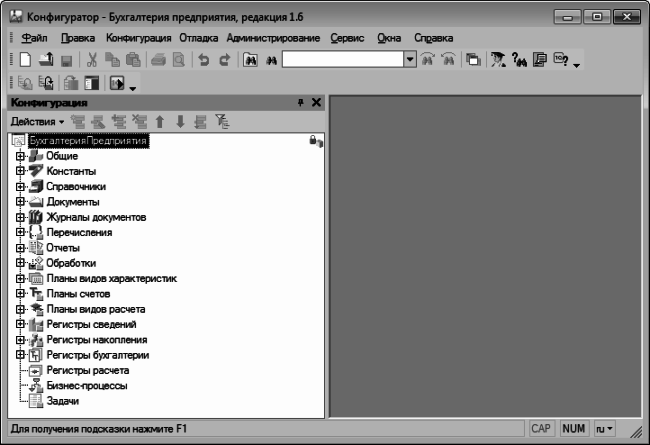
Task: Click the Open file icon
Action: point(46,60)
